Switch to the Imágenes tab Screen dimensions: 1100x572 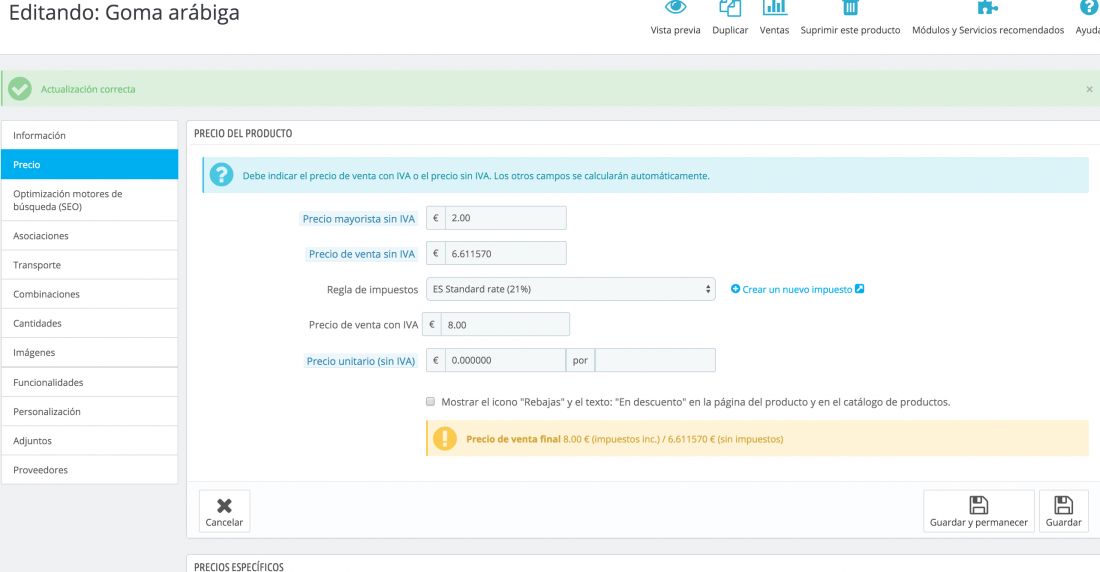click(90, 352)
